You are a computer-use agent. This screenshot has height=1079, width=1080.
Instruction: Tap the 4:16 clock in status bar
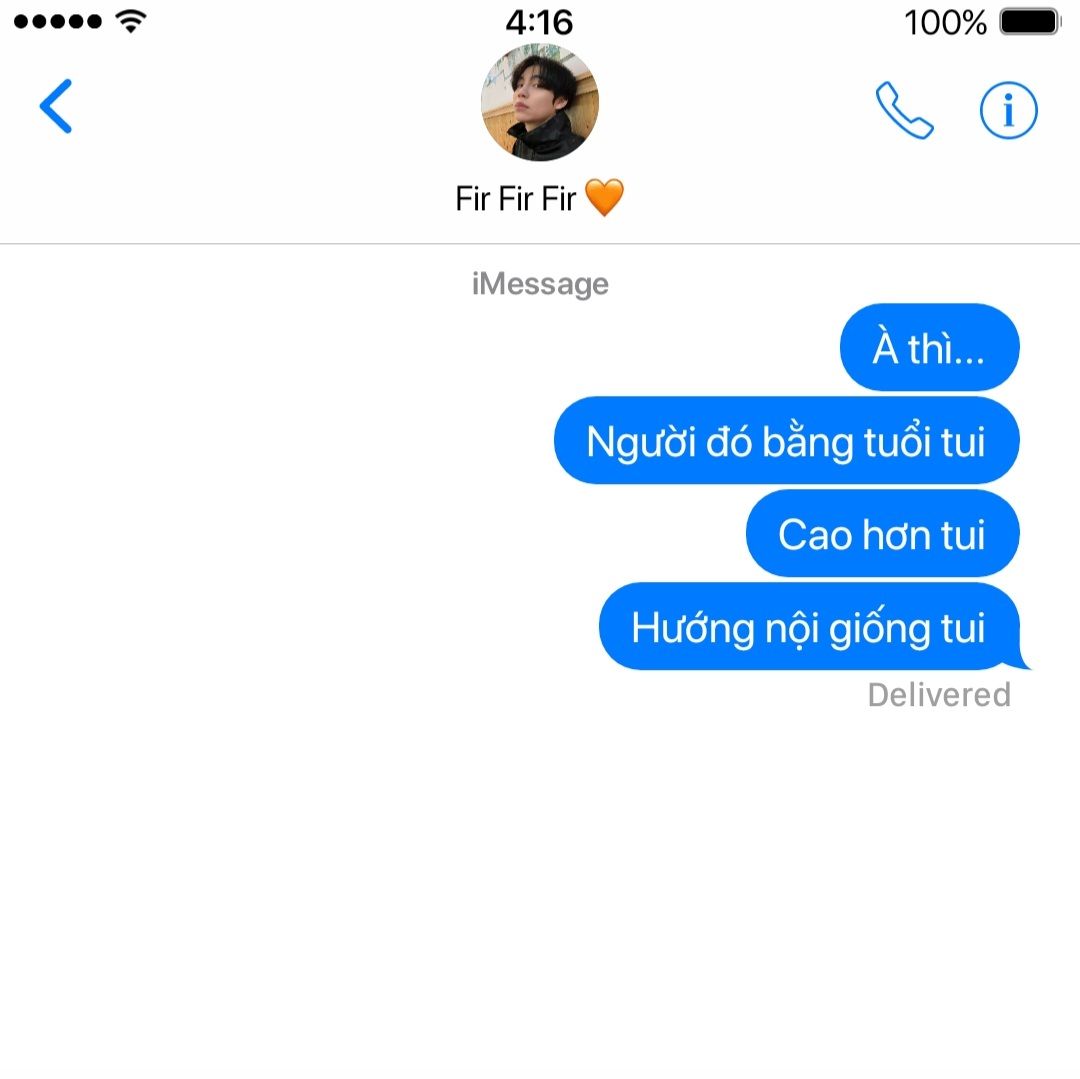pyautogui.click(x=539, y=22)
